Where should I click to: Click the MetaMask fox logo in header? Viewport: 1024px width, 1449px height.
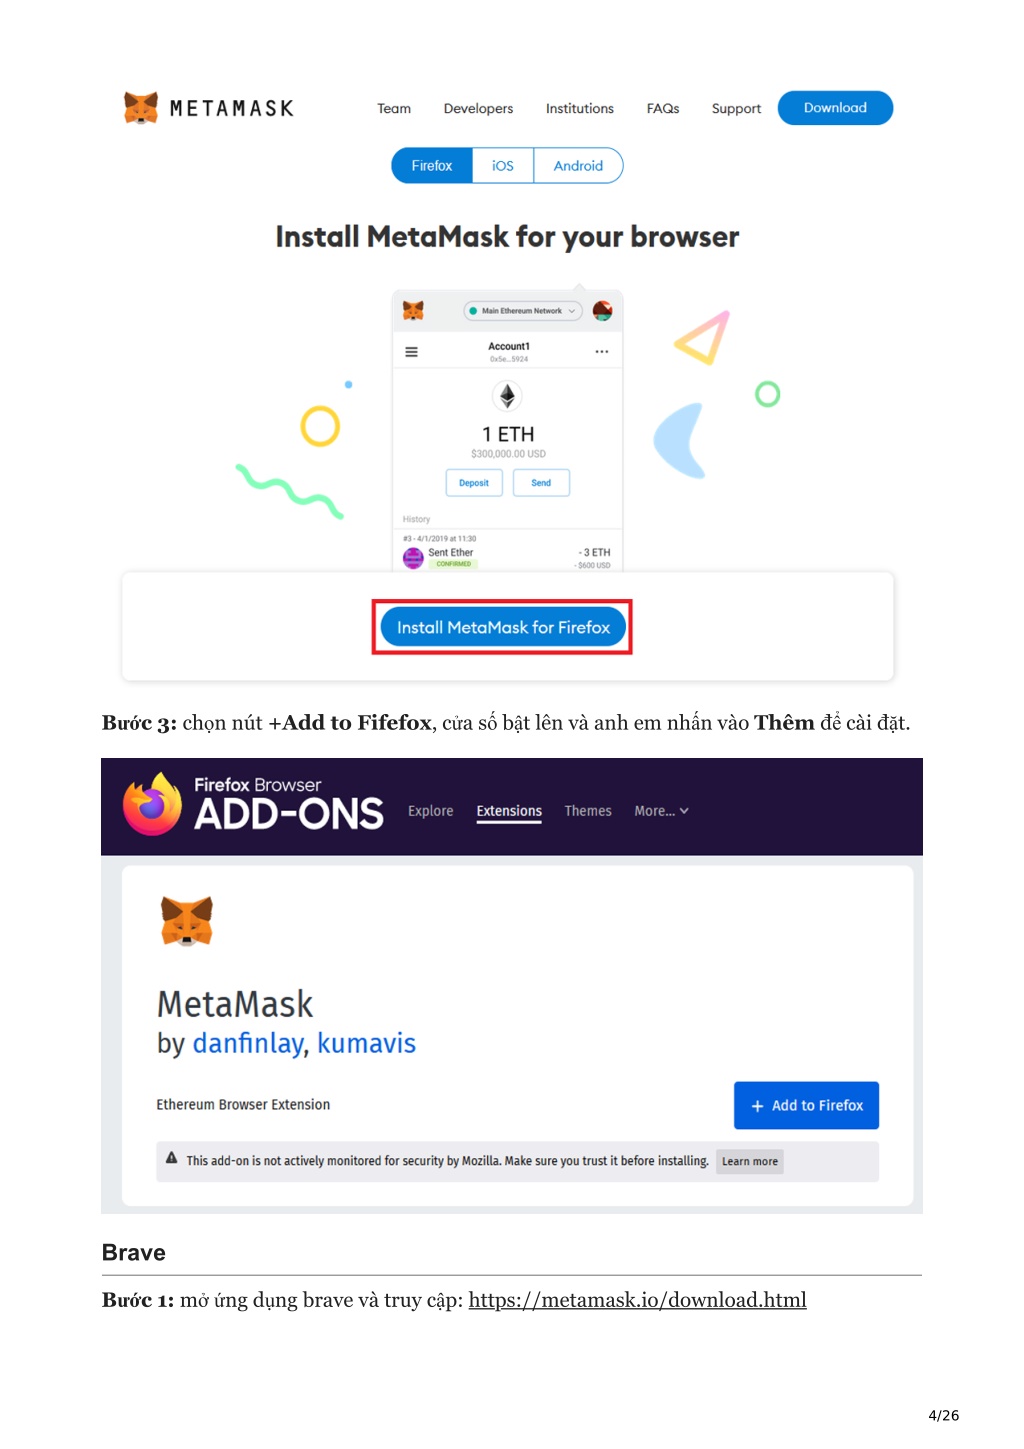[x=141, y=107]
